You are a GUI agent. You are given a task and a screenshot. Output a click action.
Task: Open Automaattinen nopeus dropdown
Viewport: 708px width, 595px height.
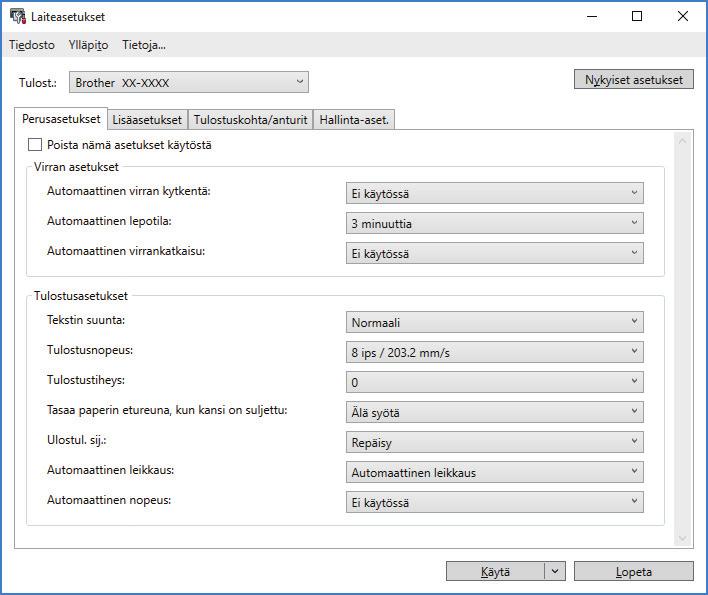pyautogui.click(x=494, y=502)
